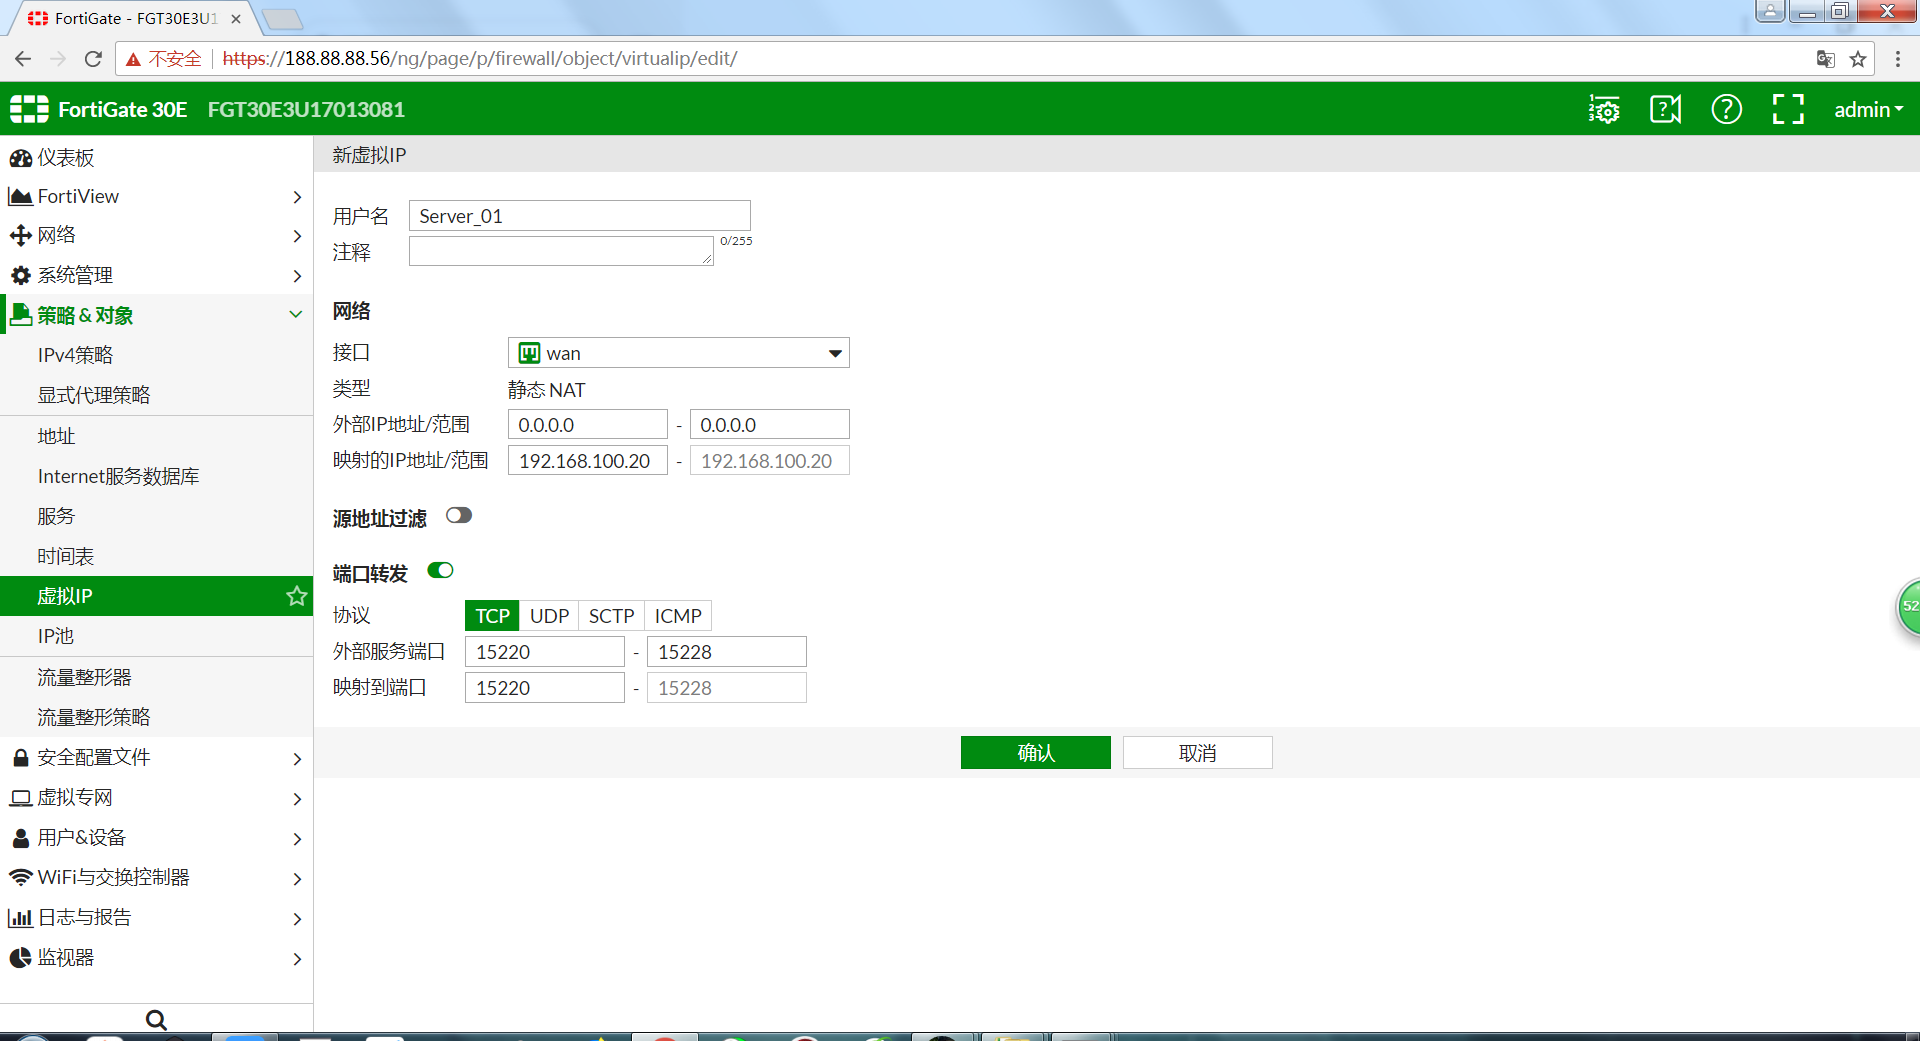Open the 接口 wan dropdown
The width and height of the screenshot is (1920, 1041).
click(679, 353)
